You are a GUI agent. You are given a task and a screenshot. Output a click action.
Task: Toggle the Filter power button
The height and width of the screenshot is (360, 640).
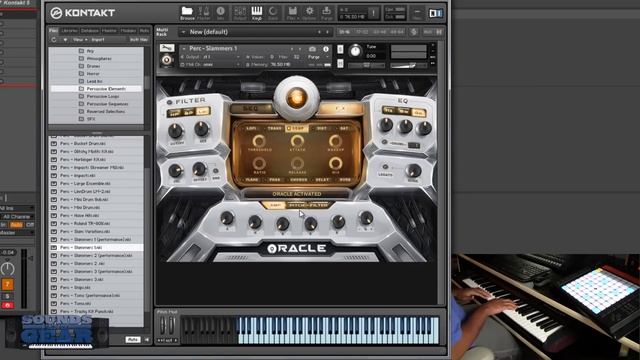pyautogui.click(x=170, y=102)
